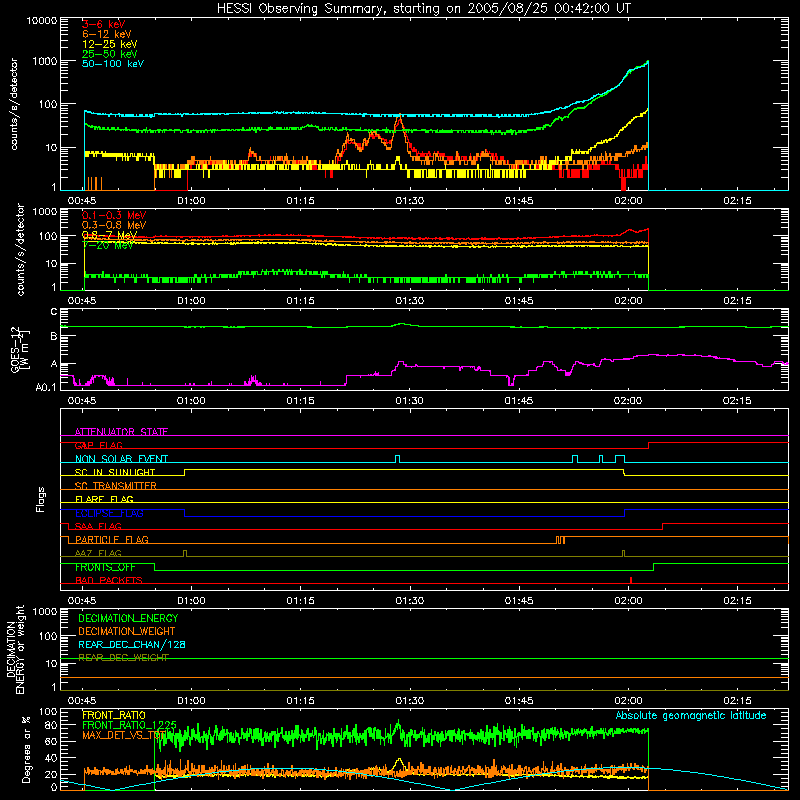Click the MAX_DET_VS_TOT legend label

coord(124,735)
